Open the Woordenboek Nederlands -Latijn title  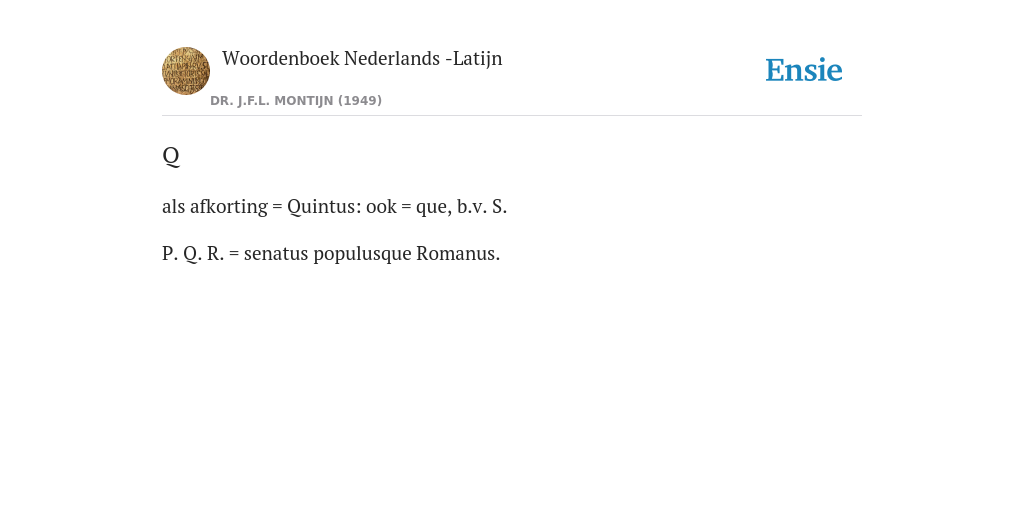pos(362,58)
